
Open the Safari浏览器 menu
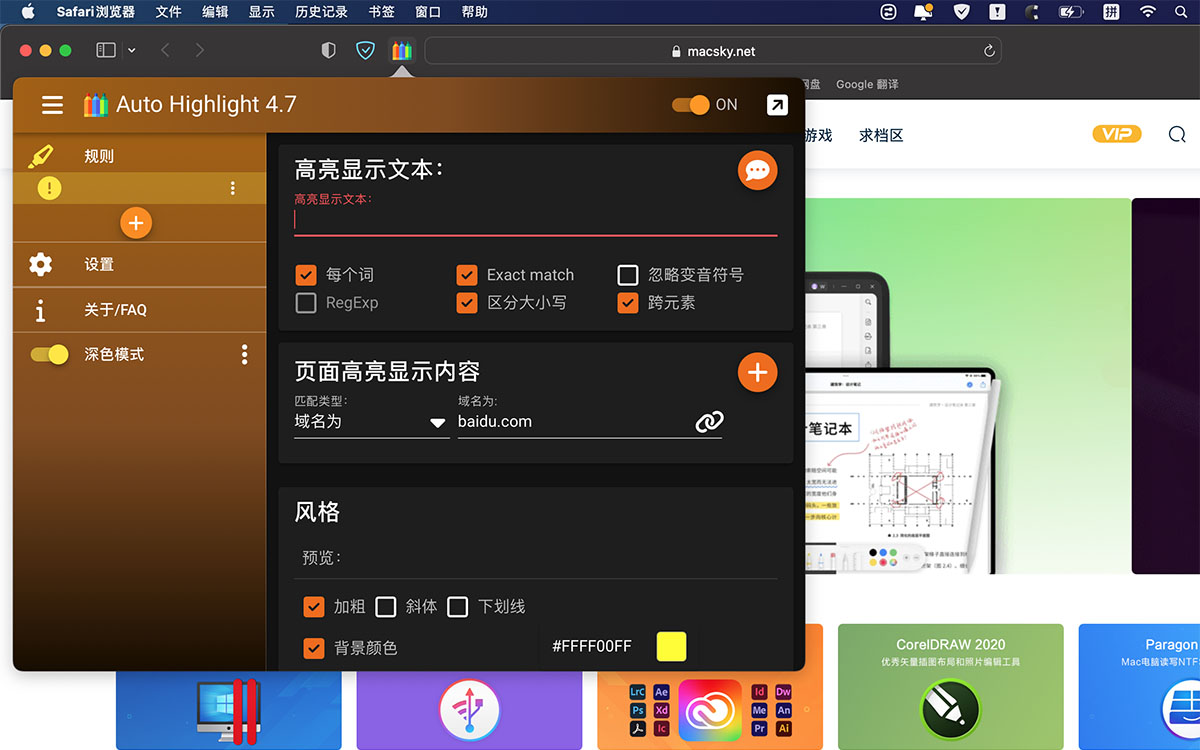96,12
